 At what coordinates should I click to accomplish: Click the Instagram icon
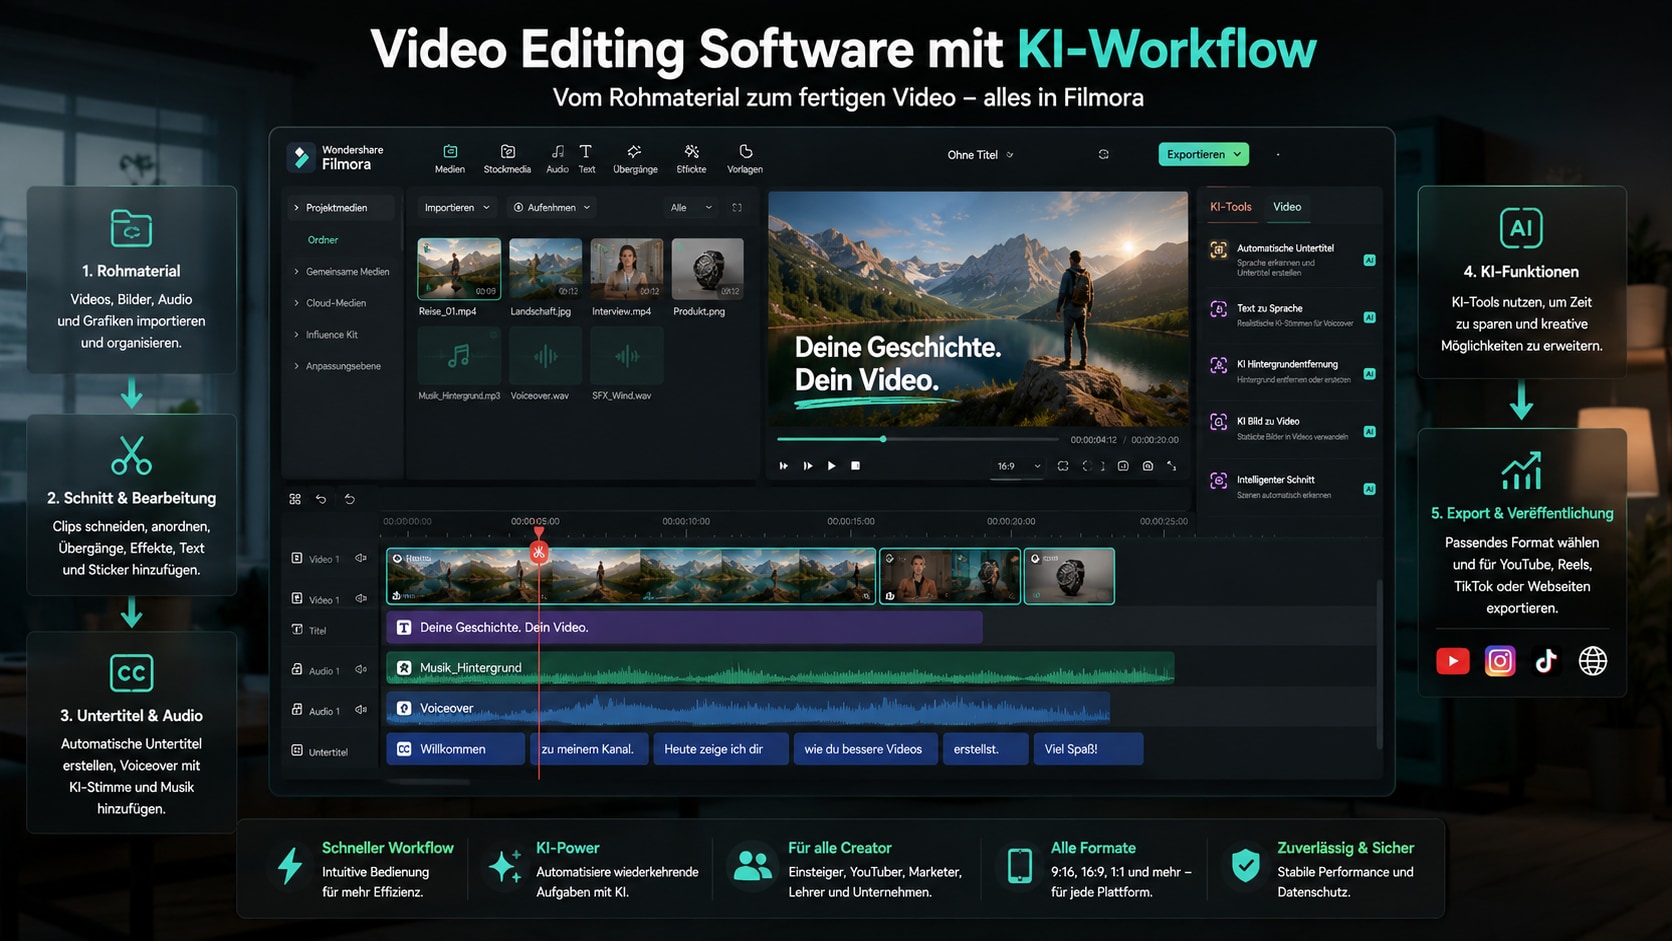click(1500, 661)
